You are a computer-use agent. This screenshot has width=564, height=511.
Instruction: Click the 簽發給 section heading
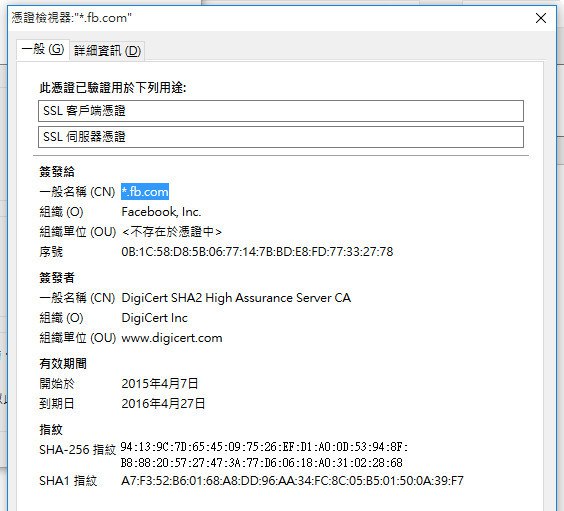(x=57, y=172)
